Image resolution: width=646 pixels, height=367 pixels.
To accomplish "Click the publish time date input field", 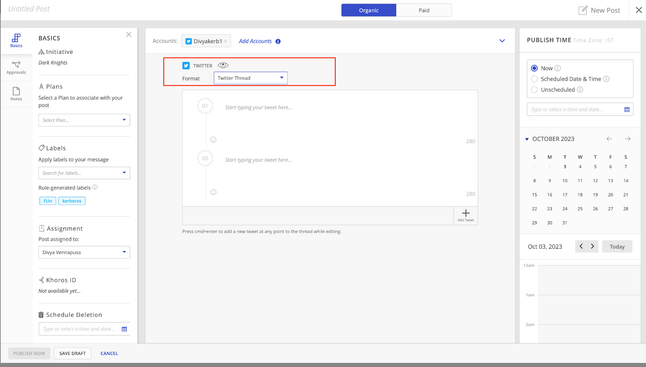I will (x=580, y=110).
